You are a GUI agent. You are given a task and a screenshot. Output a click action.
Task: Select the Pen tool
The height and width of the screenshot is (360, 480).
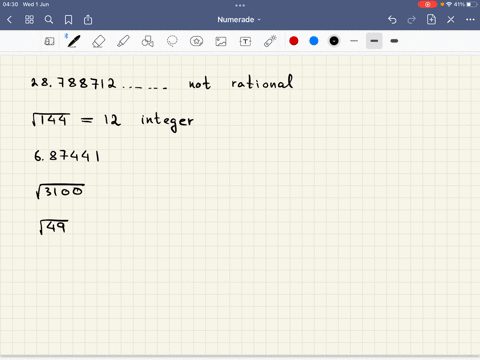coord(73,41)
